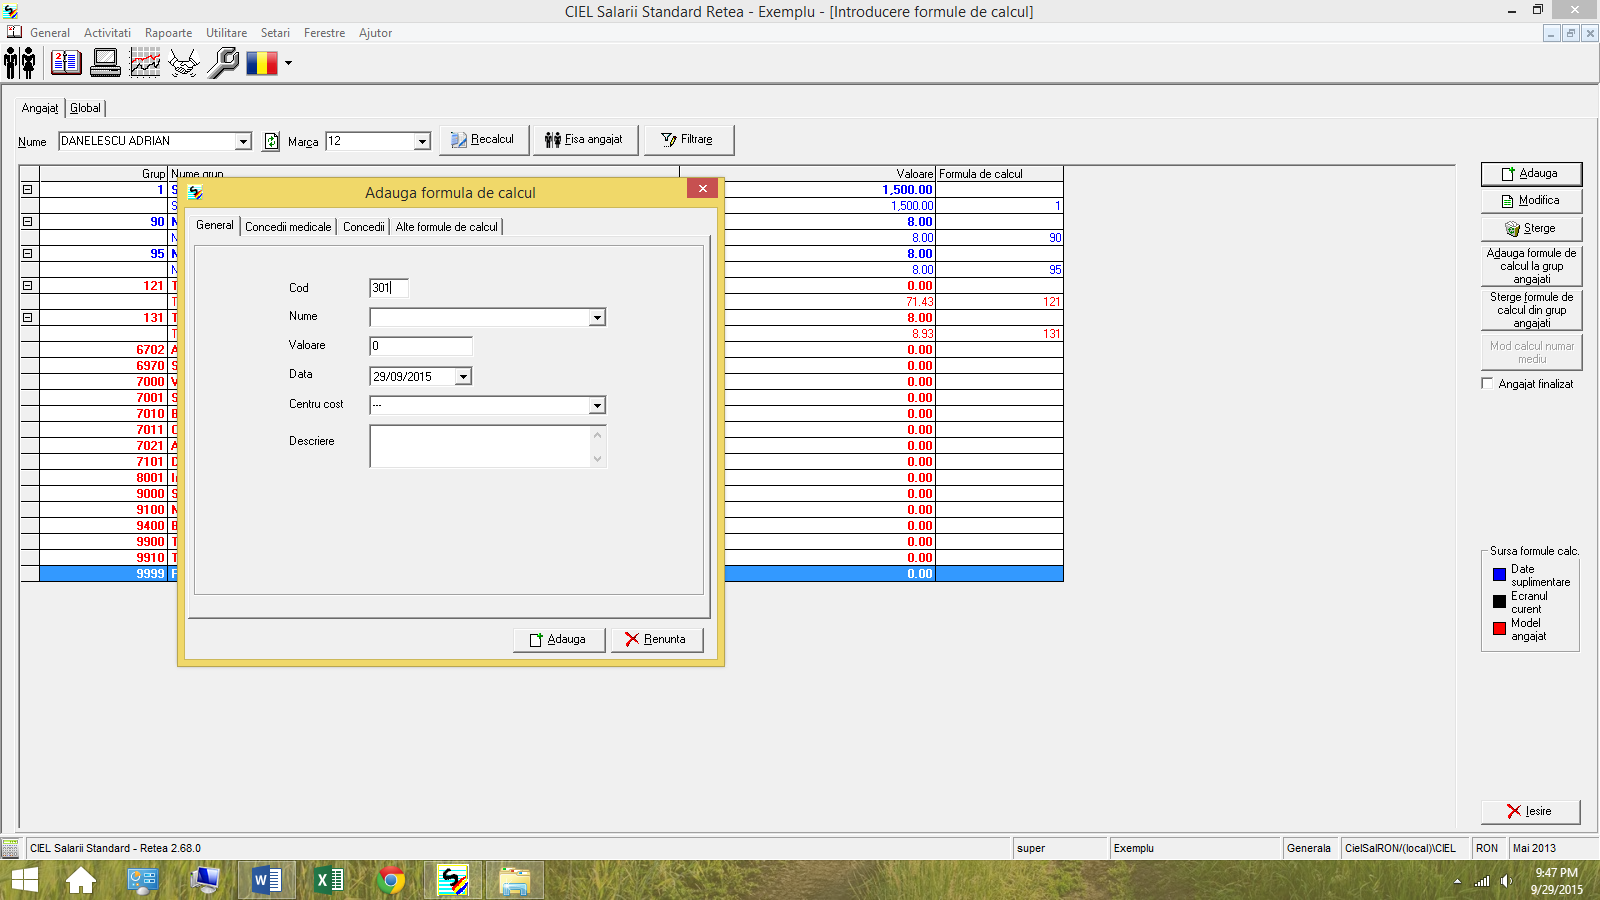
Task: Open the Marca dropdown
Action: pyautogui.click(x=422, y=142)
